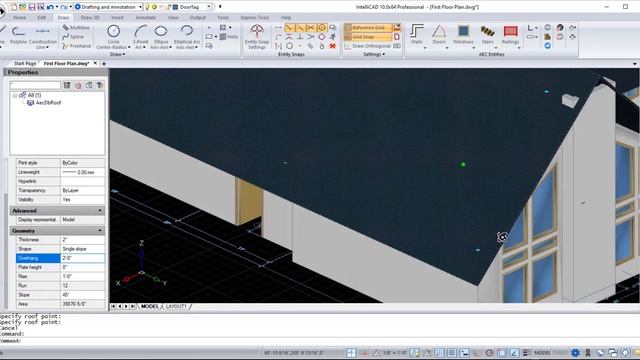Close the First Floor Plan.dwg tab
Screen dimensions: 640x360
(x=95, y=63)
